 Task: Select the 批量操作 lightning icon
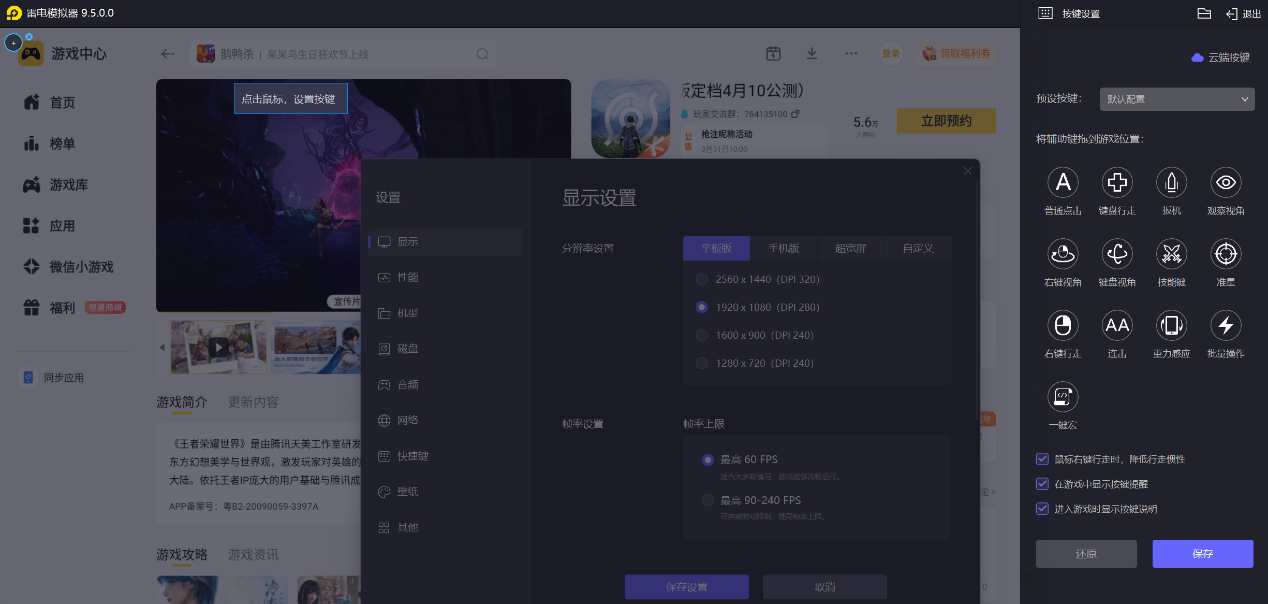pyautogui.click(x=1226, y=325)
